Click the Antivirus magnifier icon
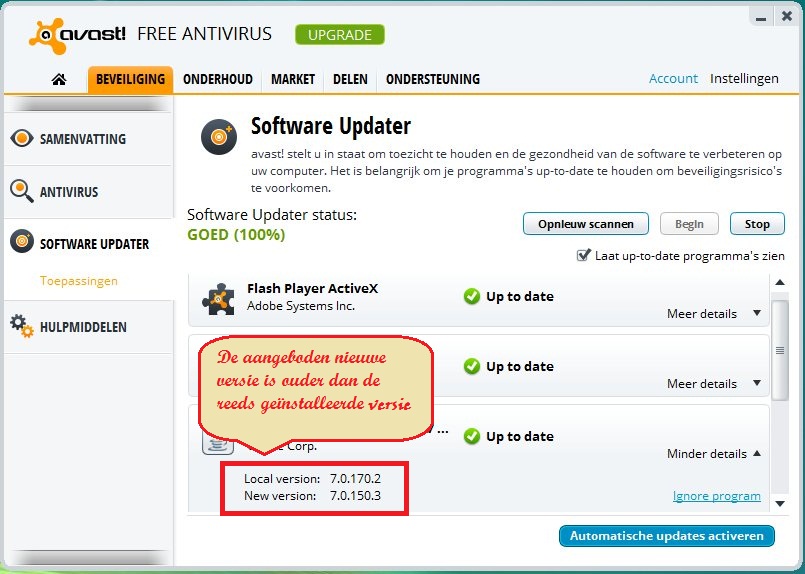 click(22, 191)
